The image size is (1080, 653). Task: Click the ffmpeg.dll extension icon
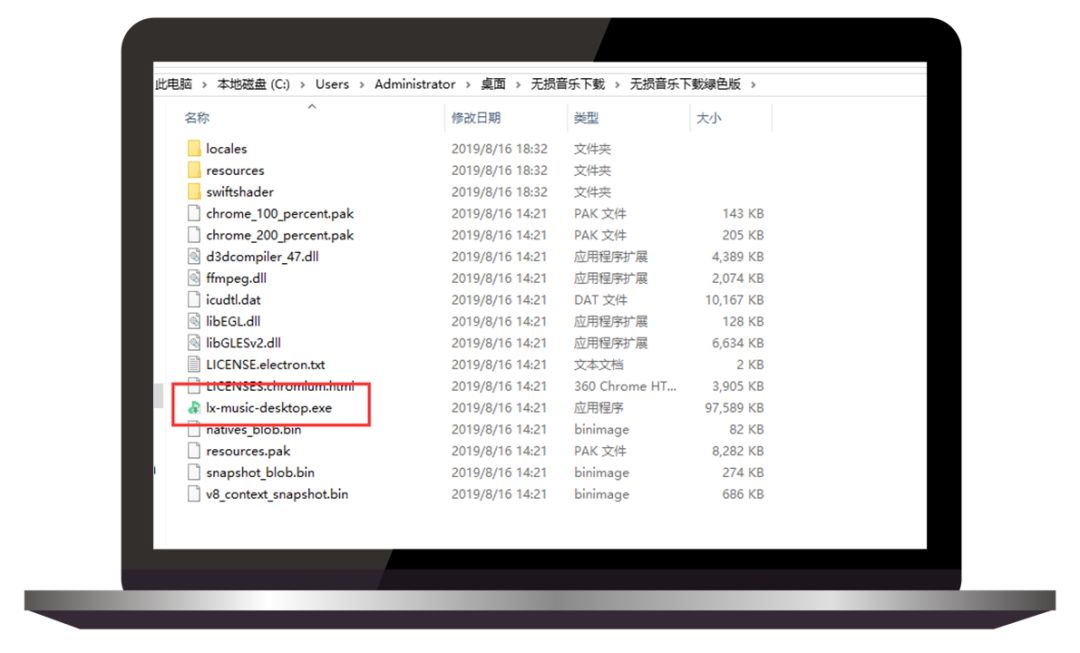pos(193,278)
